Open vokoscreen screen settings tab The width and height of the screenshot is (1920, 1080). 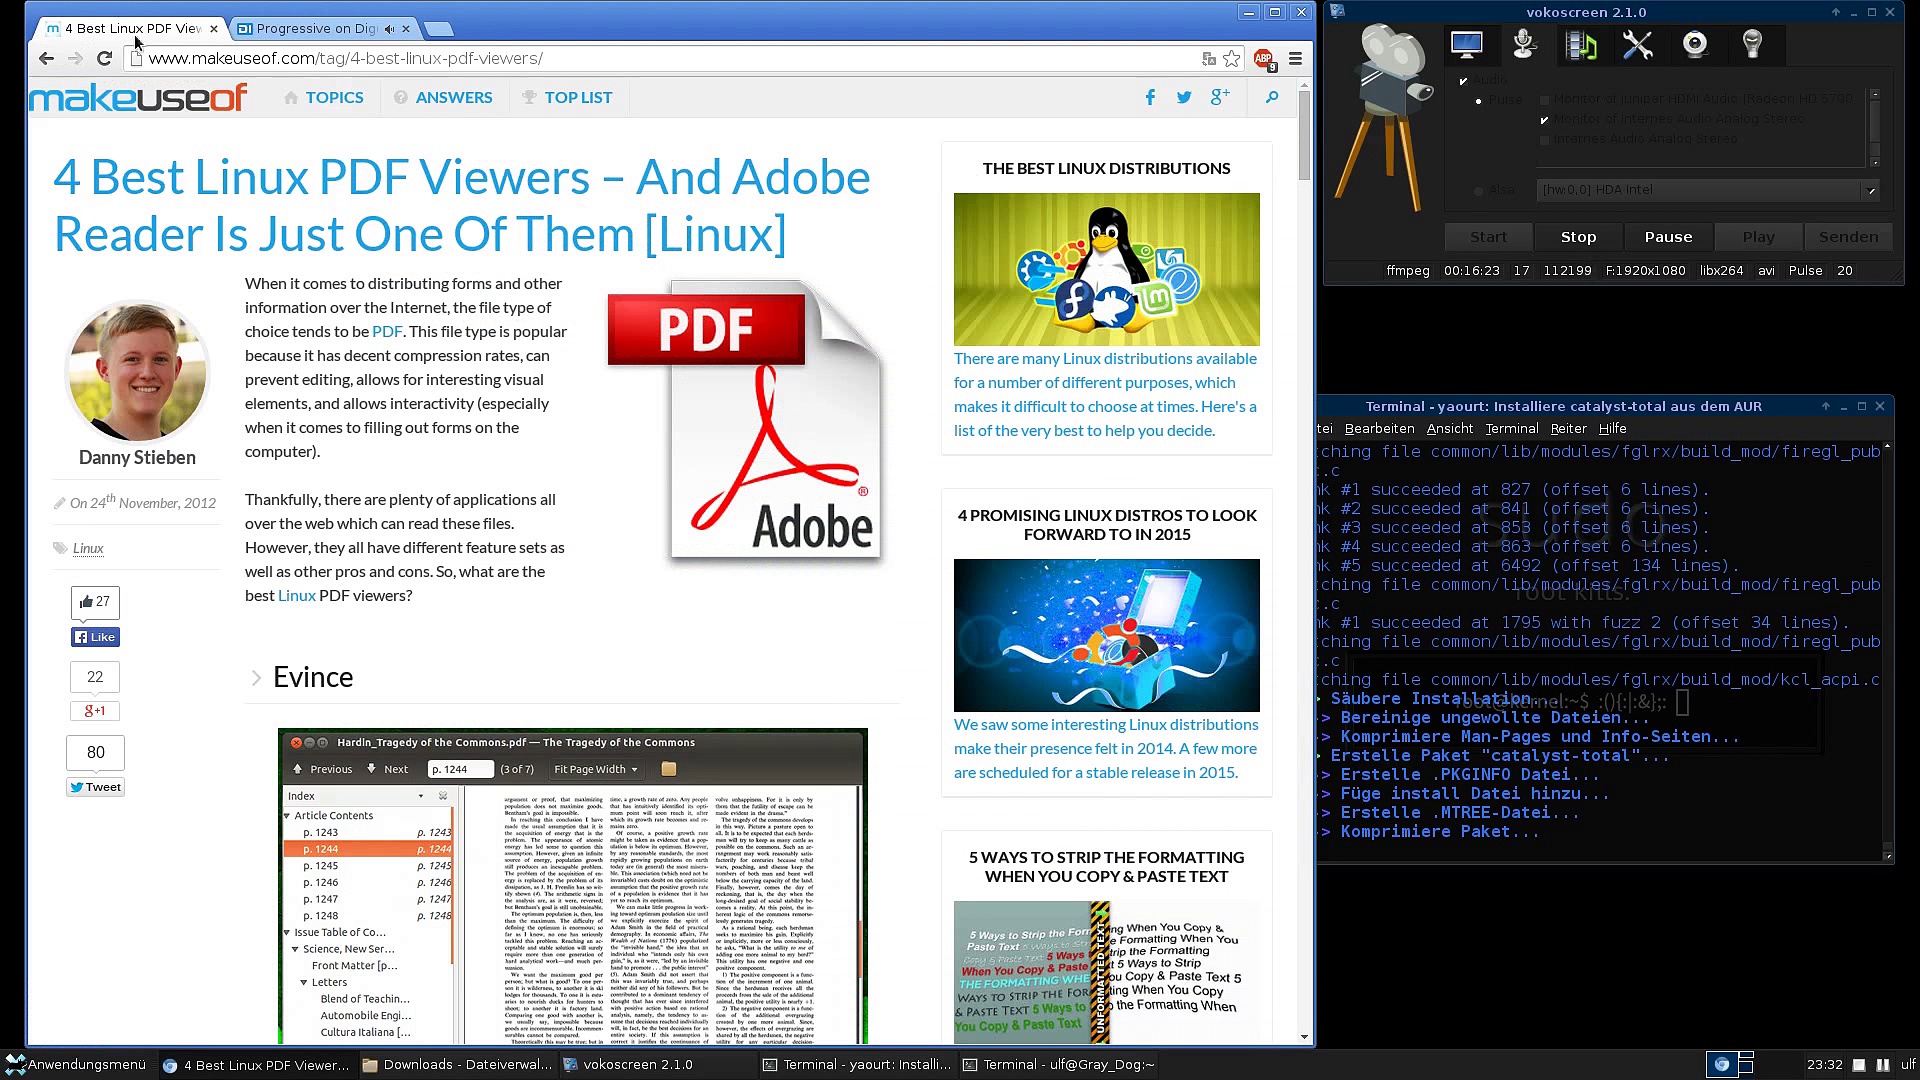(x=1466, y=45)
